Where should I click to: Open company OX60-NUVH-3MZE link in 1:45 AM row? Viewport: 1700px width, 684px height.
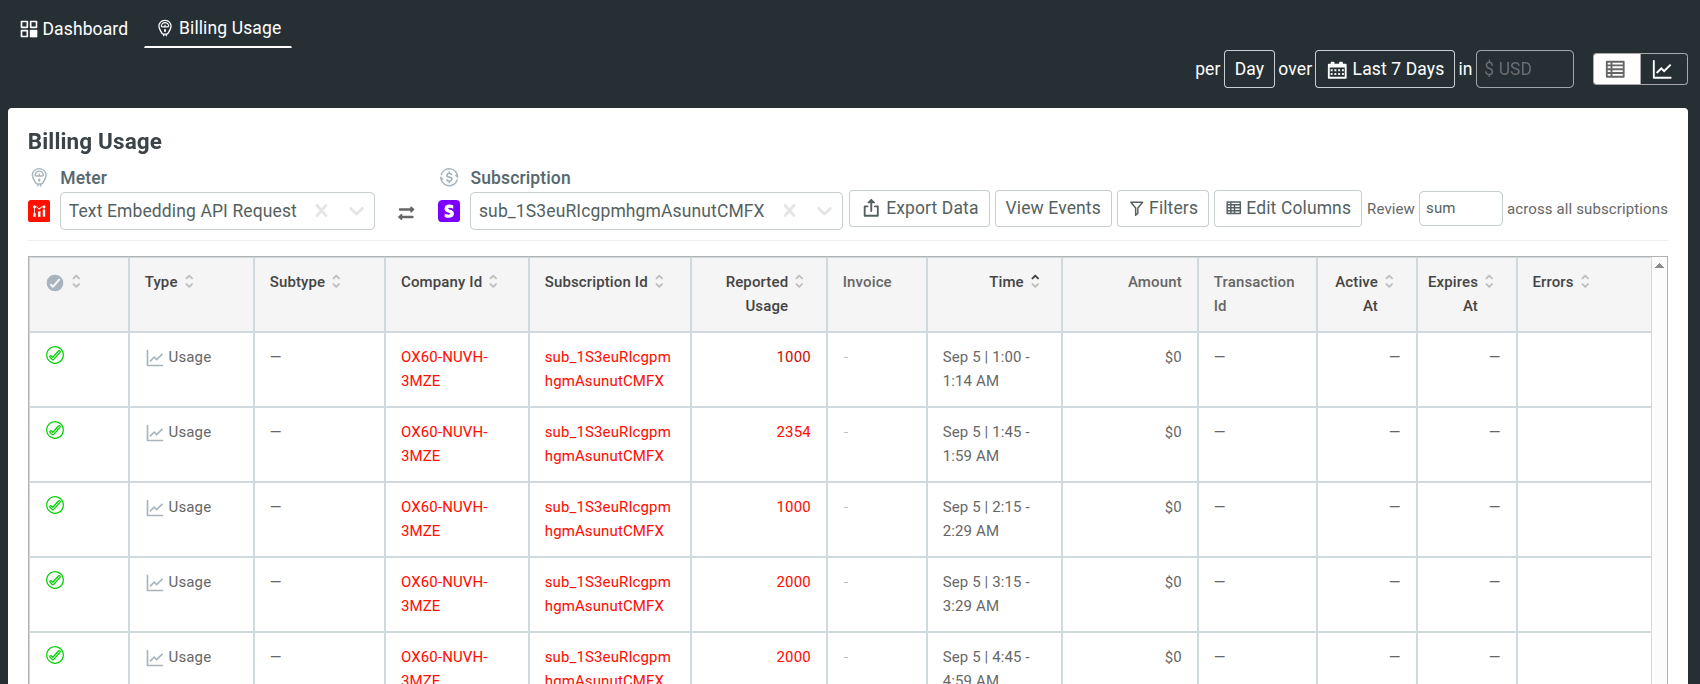pyautogui.click(x=444, y=444)
